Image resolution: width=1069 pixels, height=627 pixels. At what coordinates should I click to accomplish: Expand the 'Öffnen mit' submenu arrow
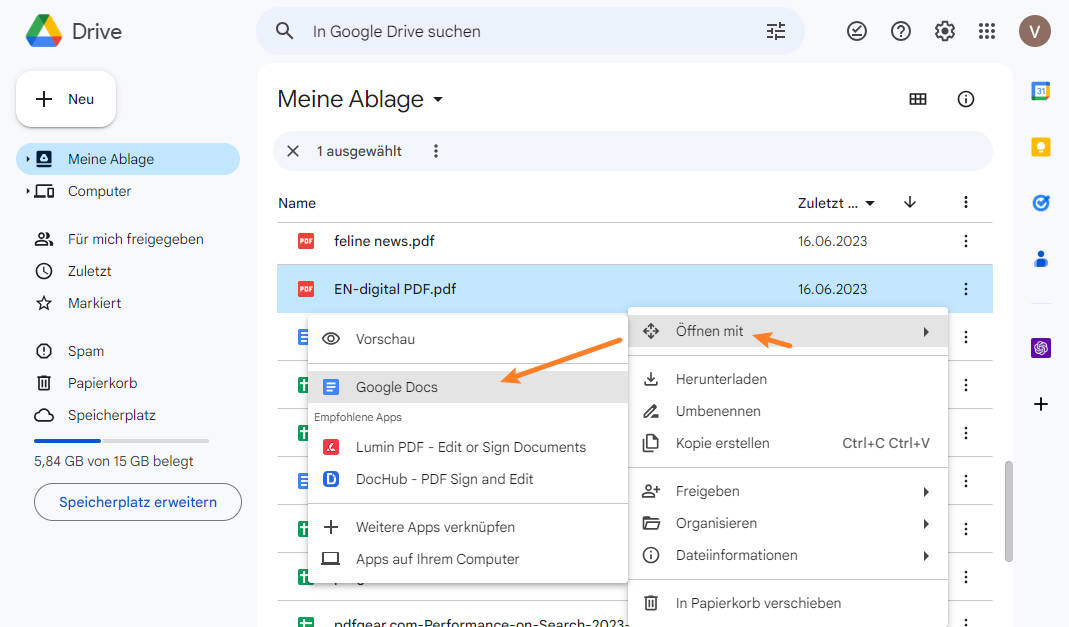click(x=926, y=332)
